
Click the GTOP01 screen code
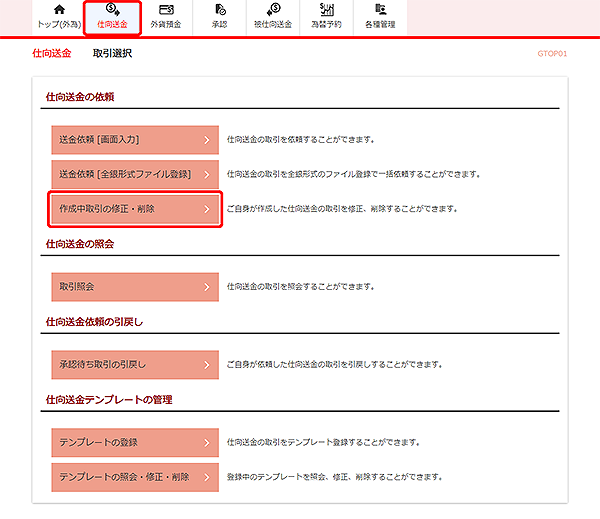552,54
